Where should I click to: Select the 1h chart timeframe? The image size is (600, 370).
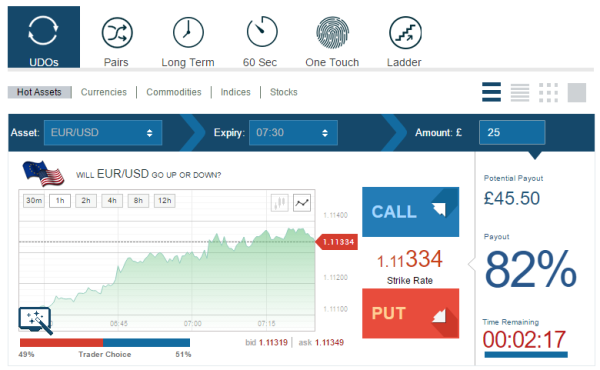(60, 200)
